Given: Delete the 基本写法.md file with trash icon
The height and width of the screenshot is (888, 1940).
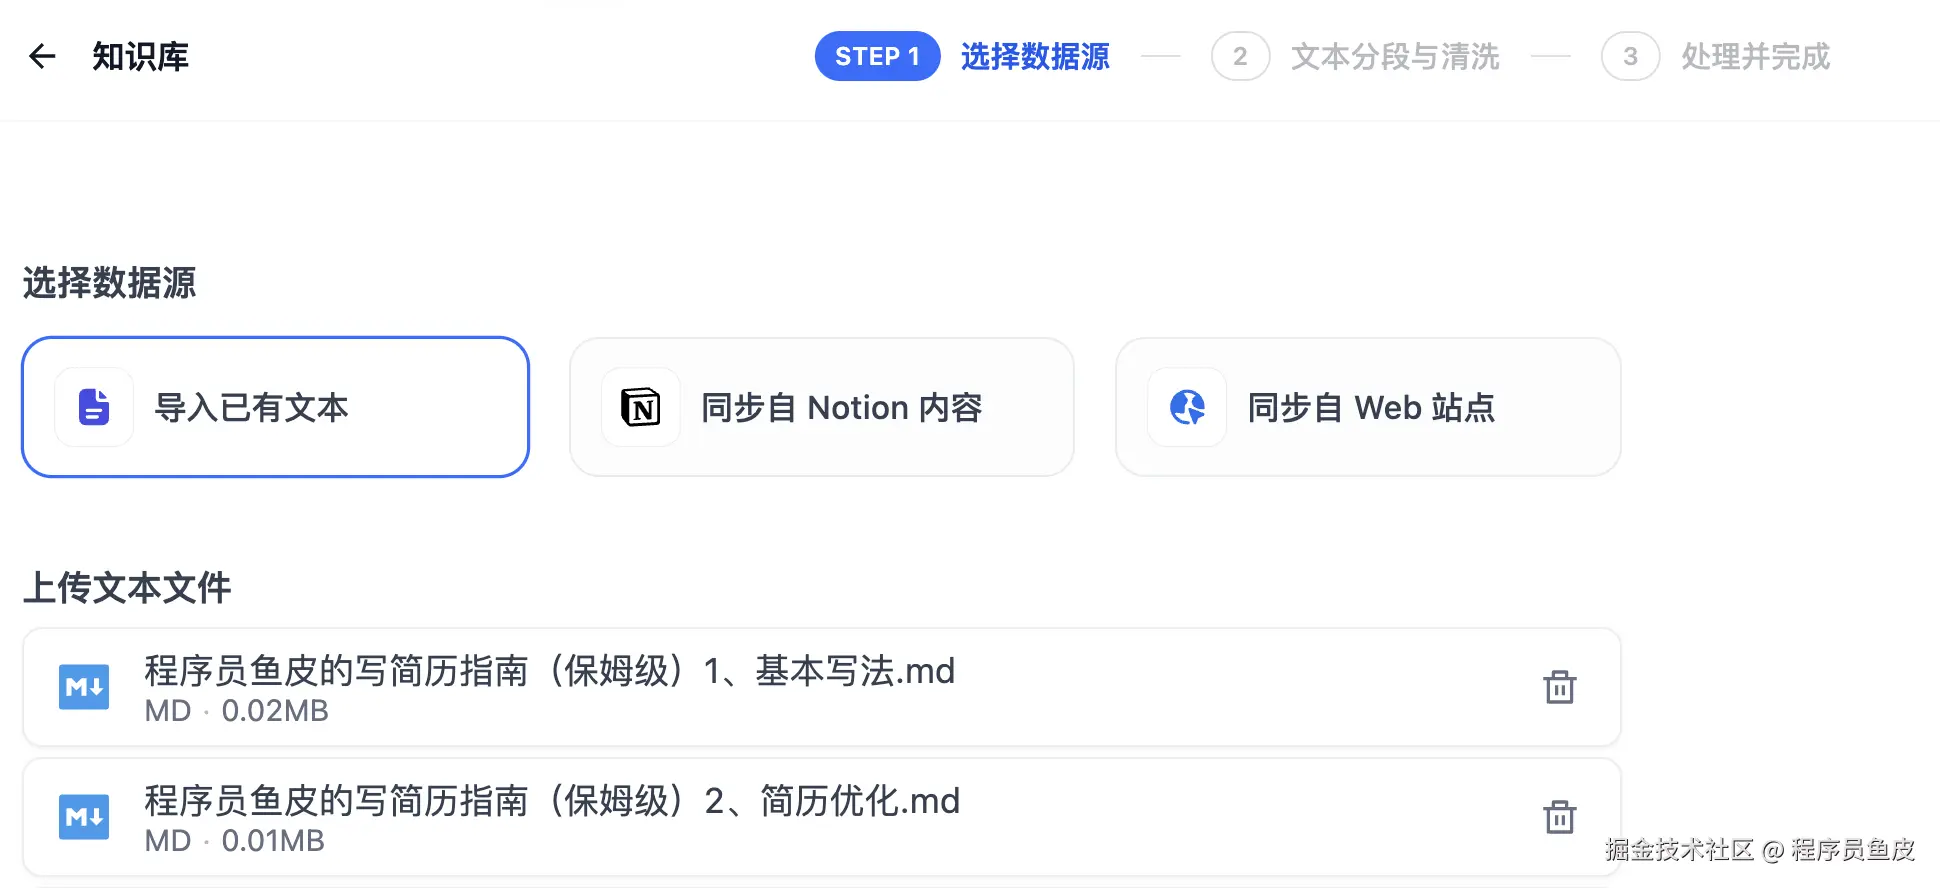Looking at the screenshot, I should pyautogui.click(x=1559, y=687).
